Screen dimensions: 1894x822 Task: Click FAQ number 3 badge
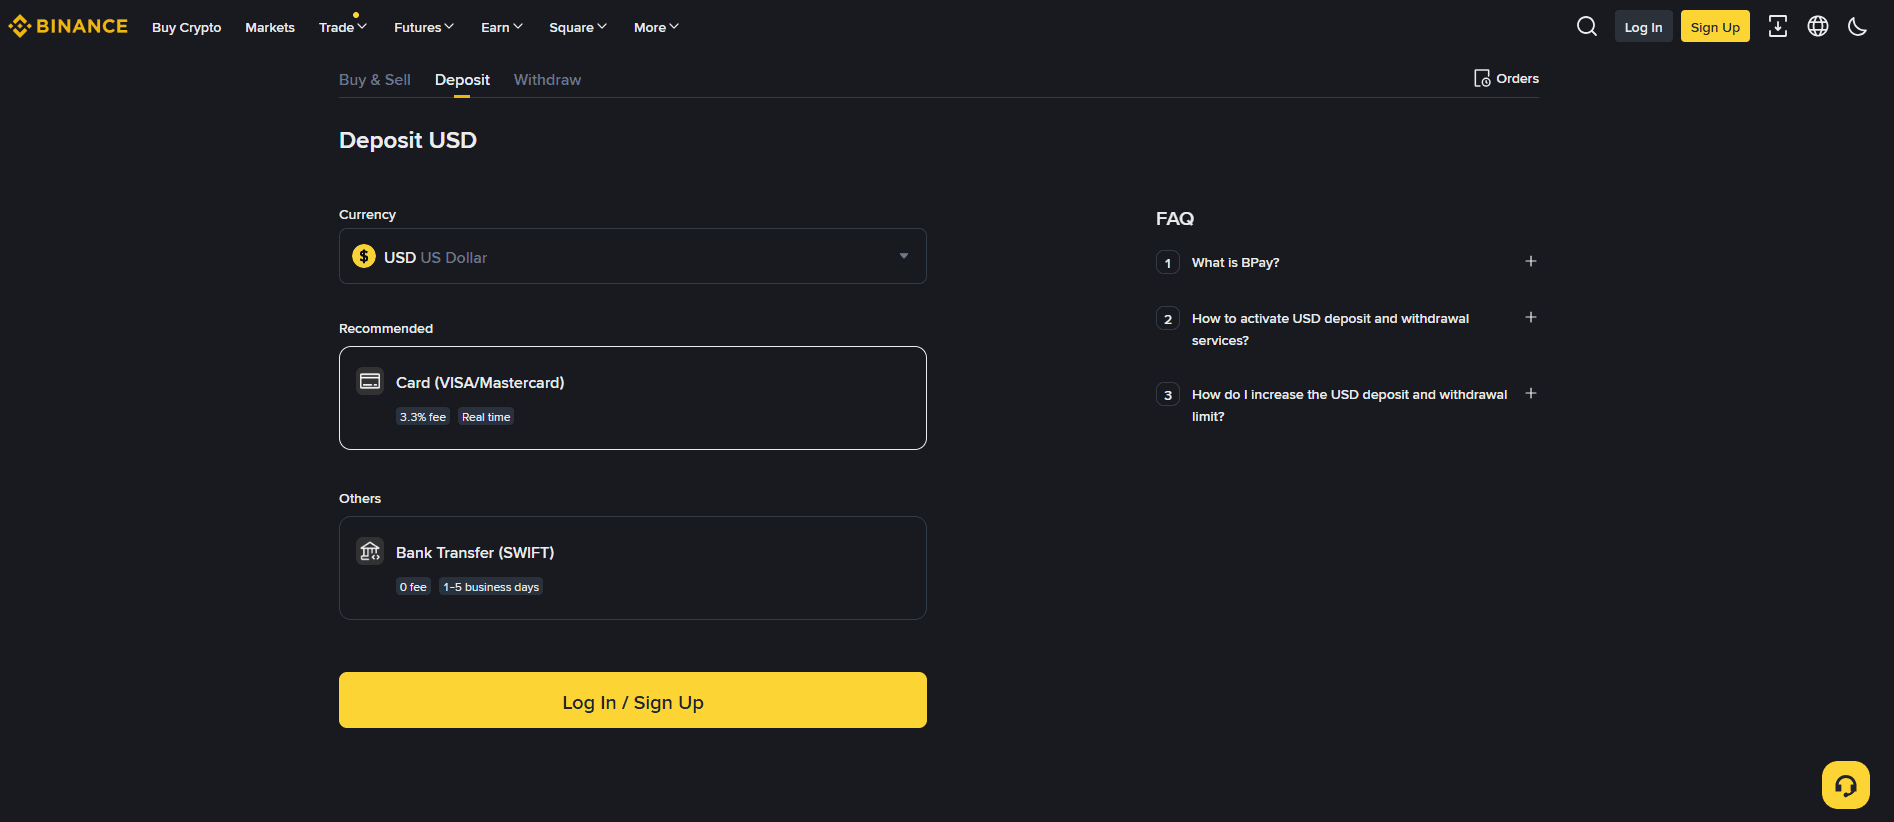(x=1168, y=394)
